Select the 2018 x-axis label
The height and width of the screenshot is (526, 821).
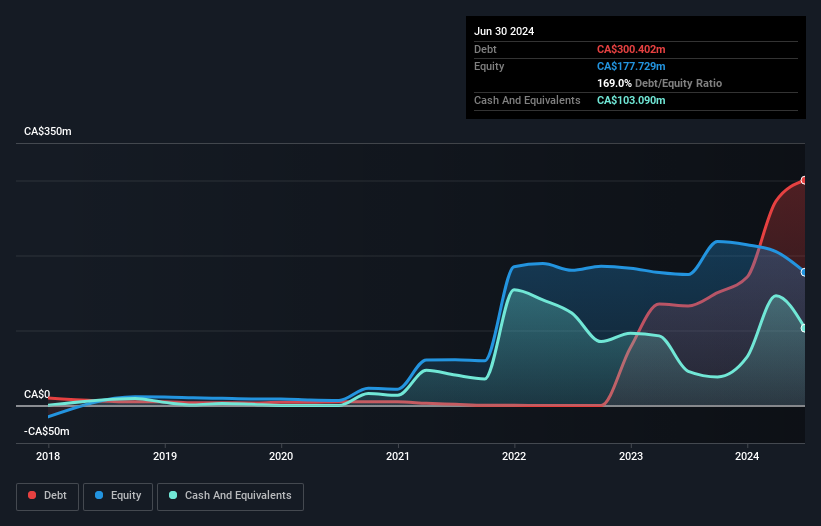click(x=48, y=456)
